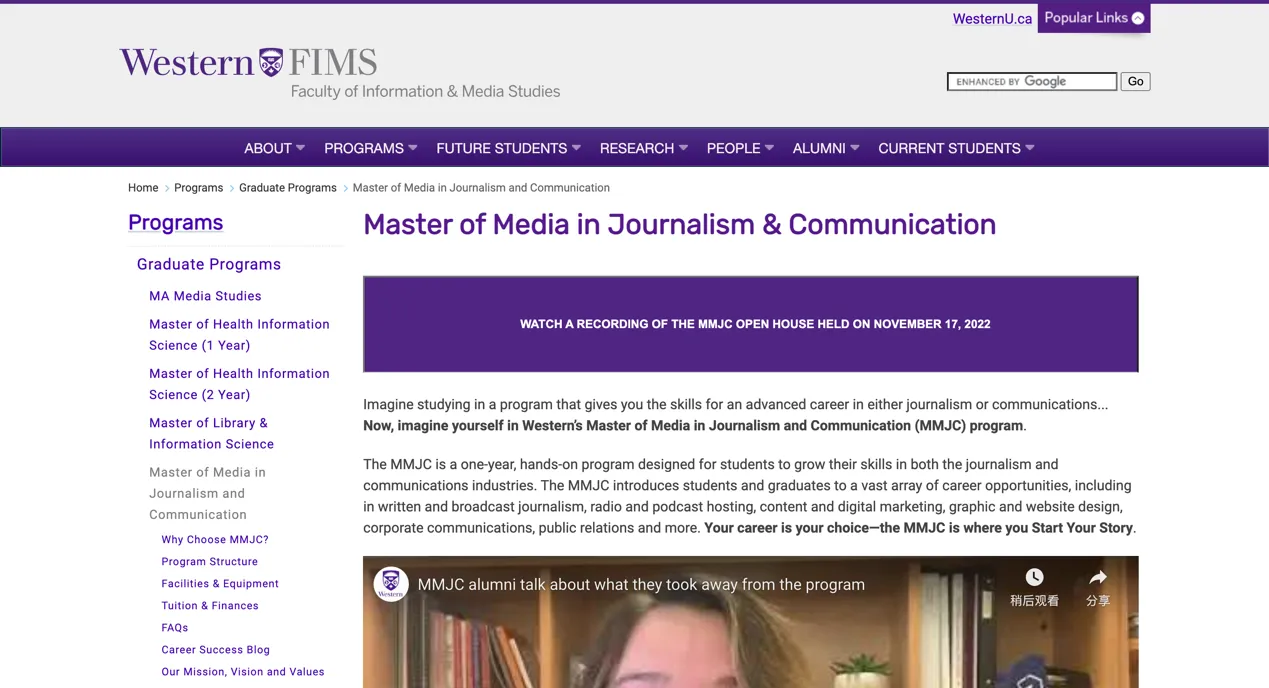
Task: Go to Home in breadcrumb
Action: (143, 188)
